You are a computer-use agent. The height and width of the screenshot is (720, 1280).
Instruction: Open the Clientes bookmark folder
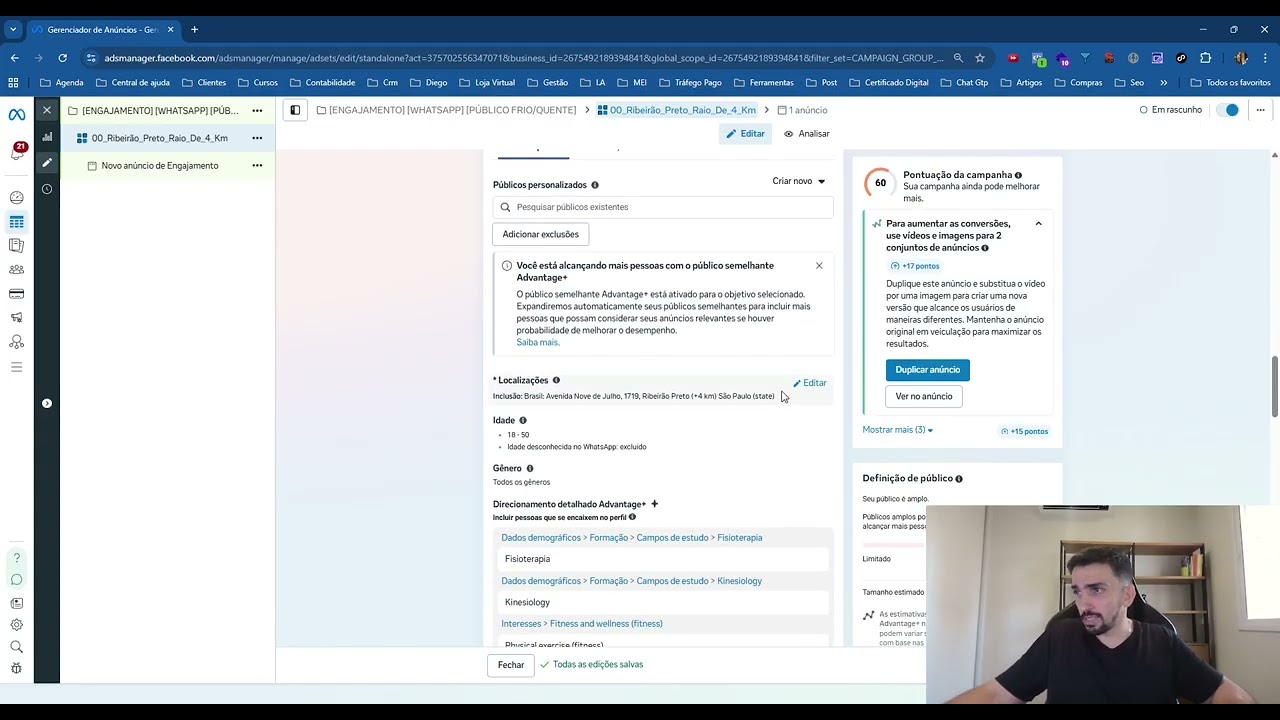coord(204,83)
